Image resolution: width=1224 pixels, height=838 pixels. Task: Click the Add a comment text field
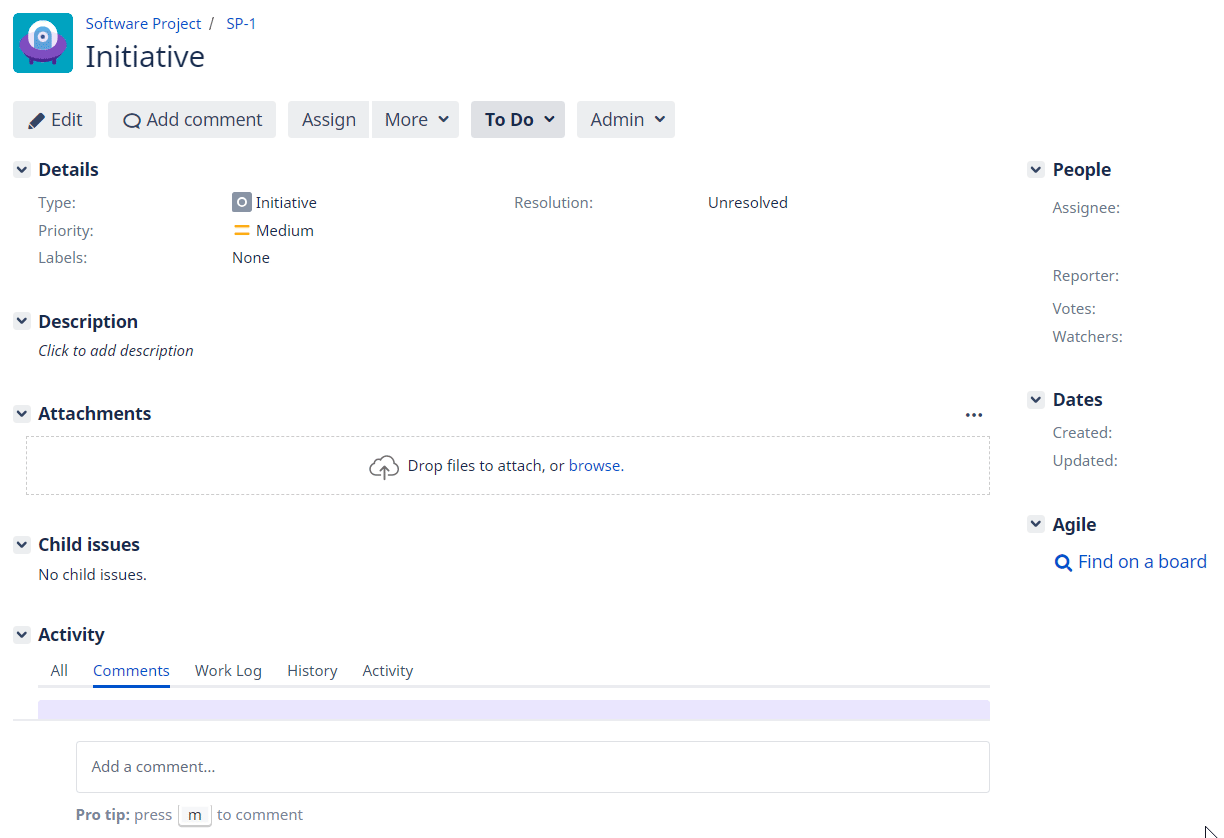(x=532, y=767)
